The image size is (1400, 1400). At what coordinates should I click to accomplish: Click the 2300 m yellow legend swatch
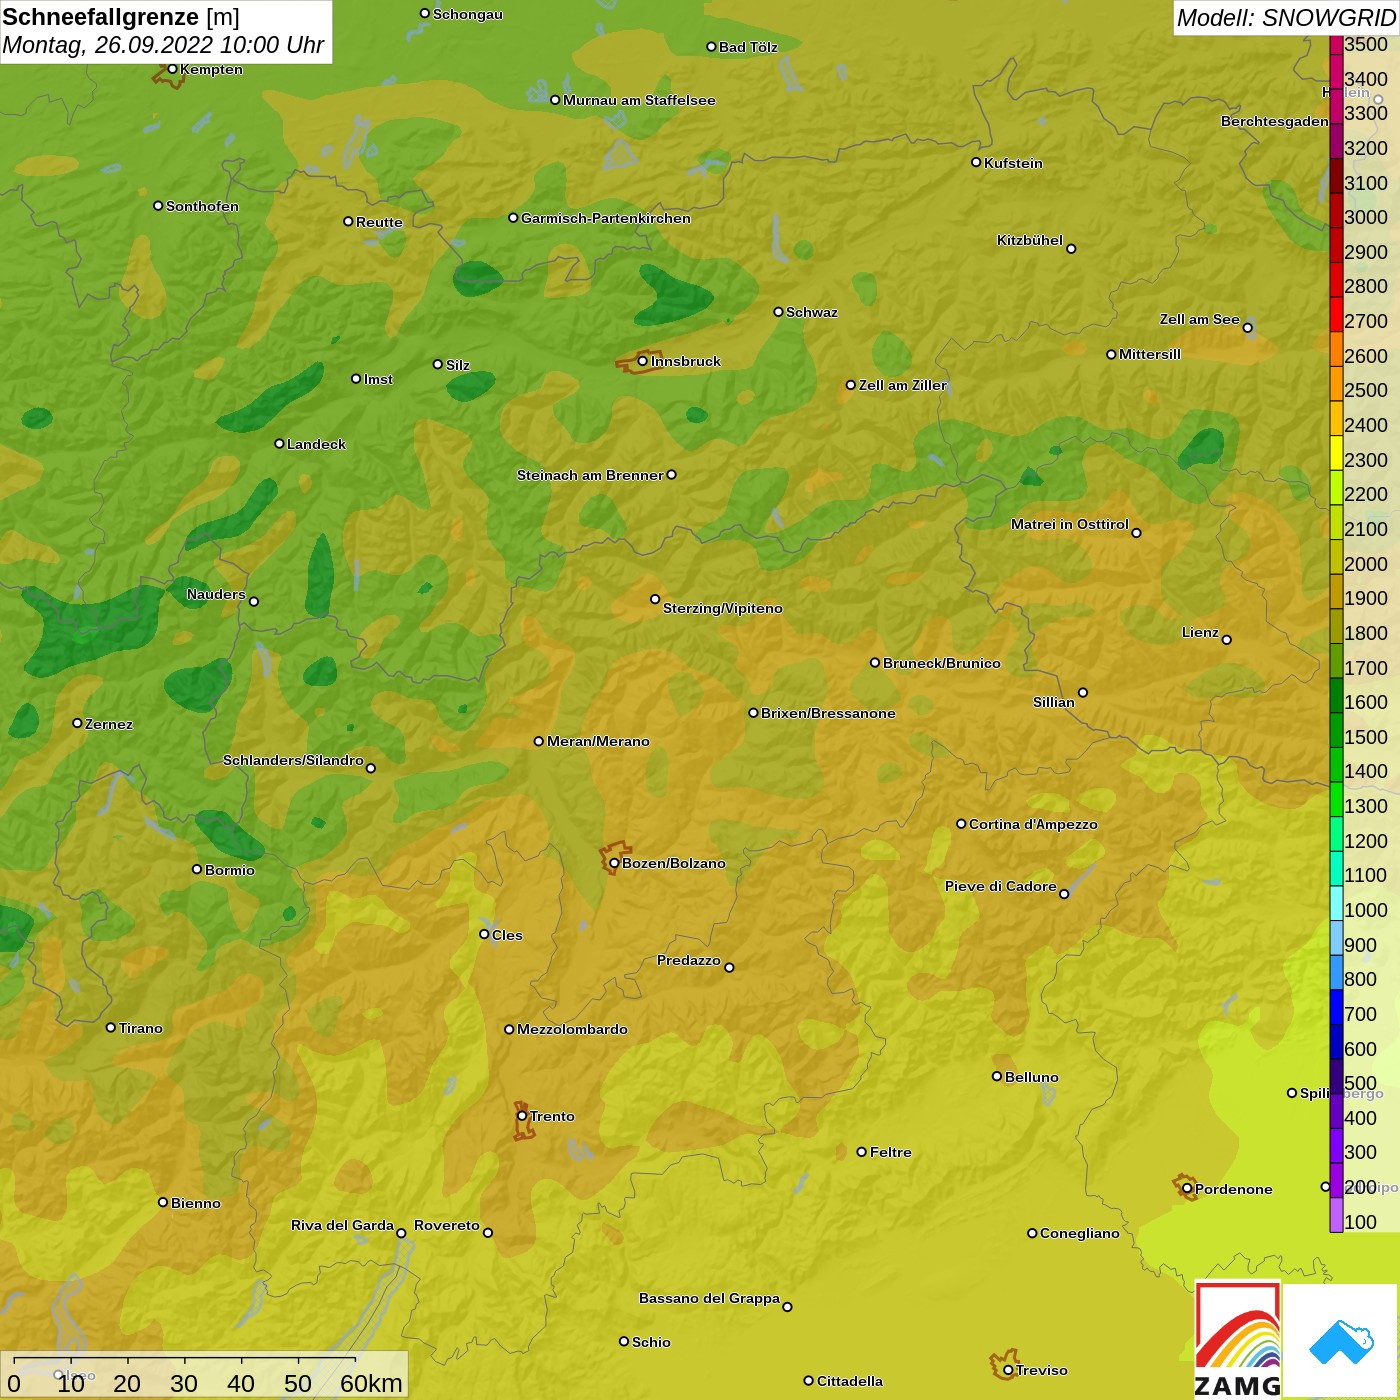coord(1336,453)
